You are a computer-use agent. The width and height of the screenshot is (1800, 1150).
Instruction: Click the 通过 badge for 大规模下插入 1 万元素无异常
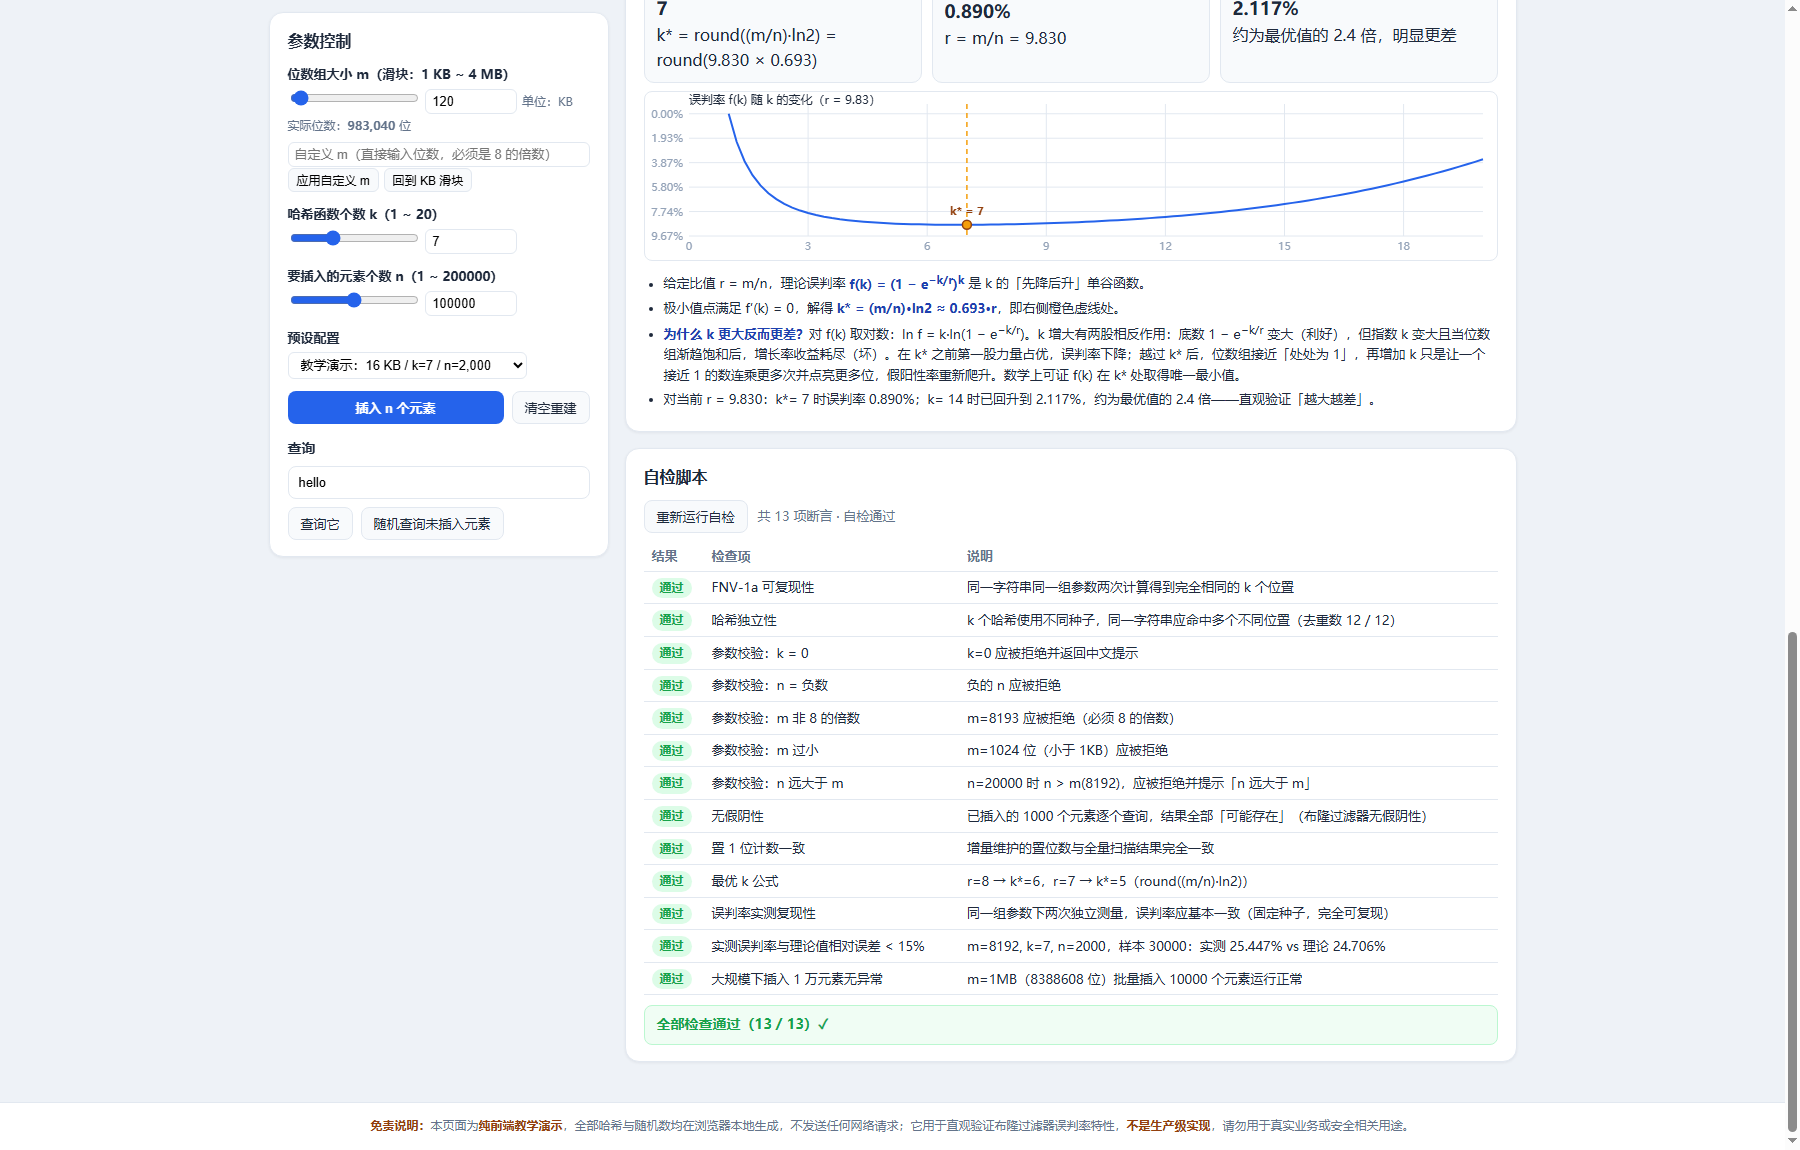[x=672, y=979]
